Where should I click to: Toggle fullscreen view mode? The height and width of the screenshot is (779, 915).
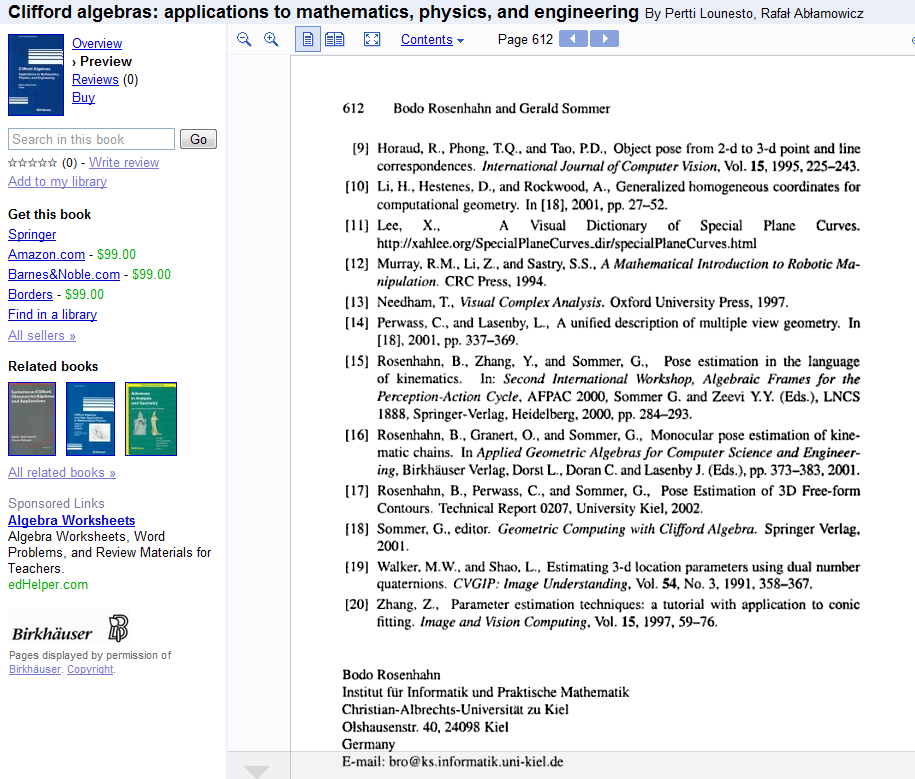pos(372,39)
